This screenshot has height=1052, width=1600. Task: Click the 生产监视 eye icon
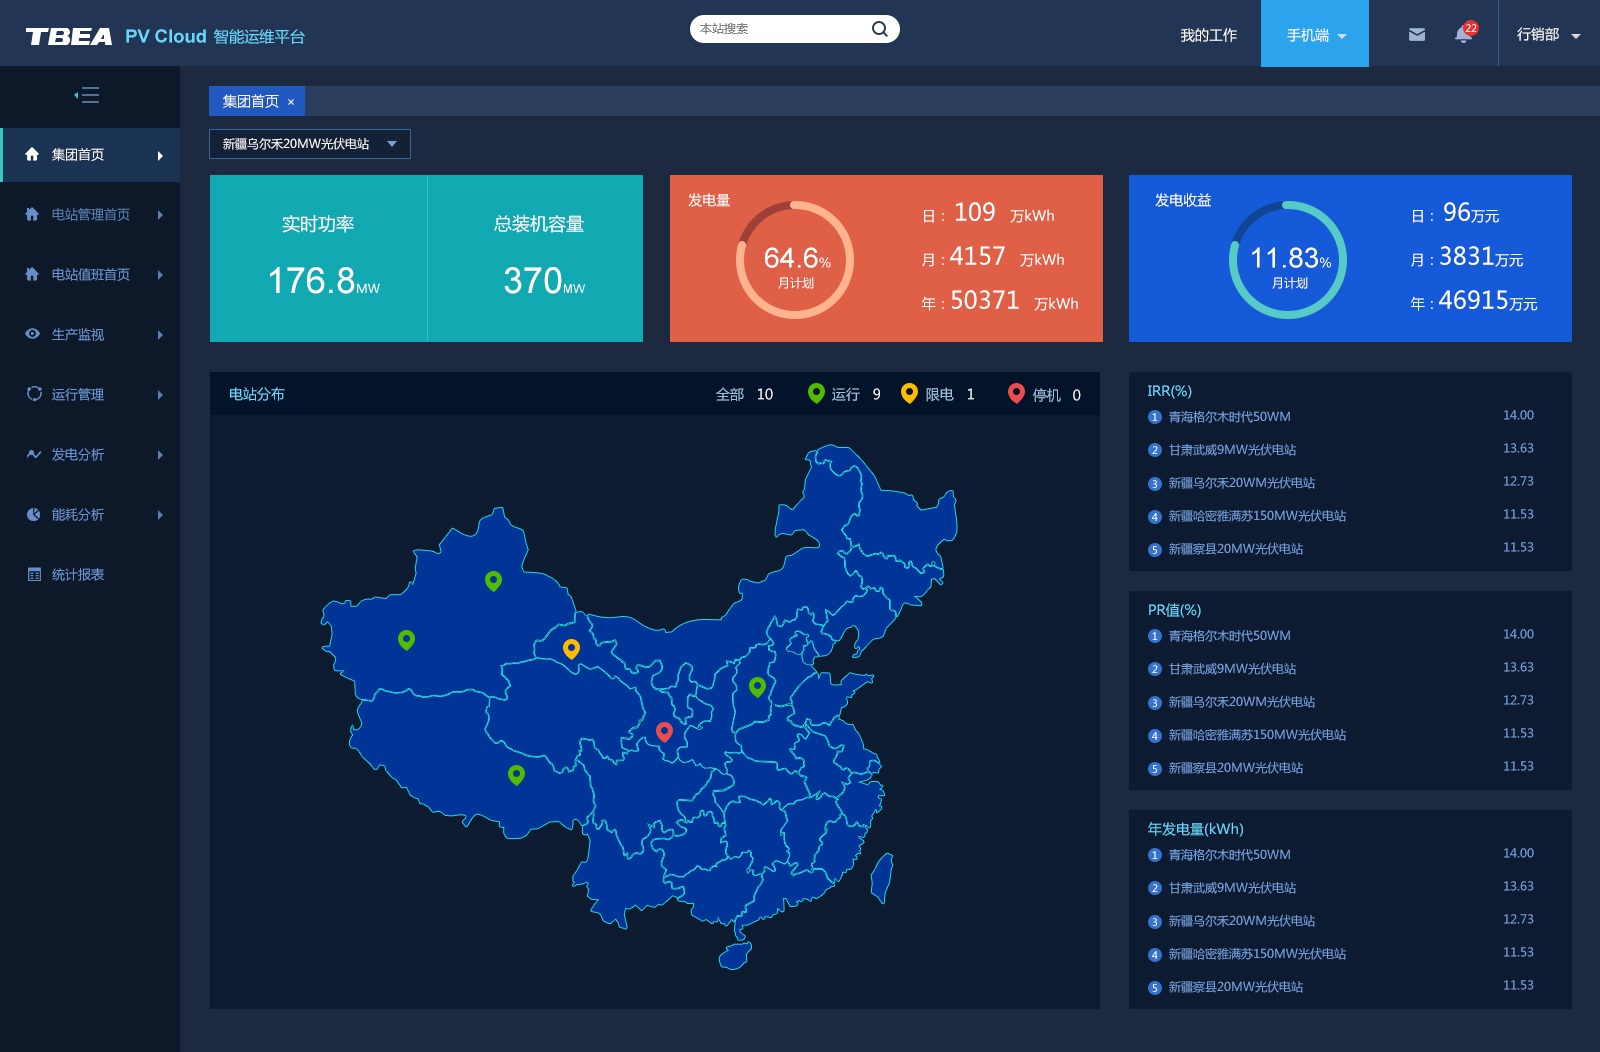(x=33, y=334)
